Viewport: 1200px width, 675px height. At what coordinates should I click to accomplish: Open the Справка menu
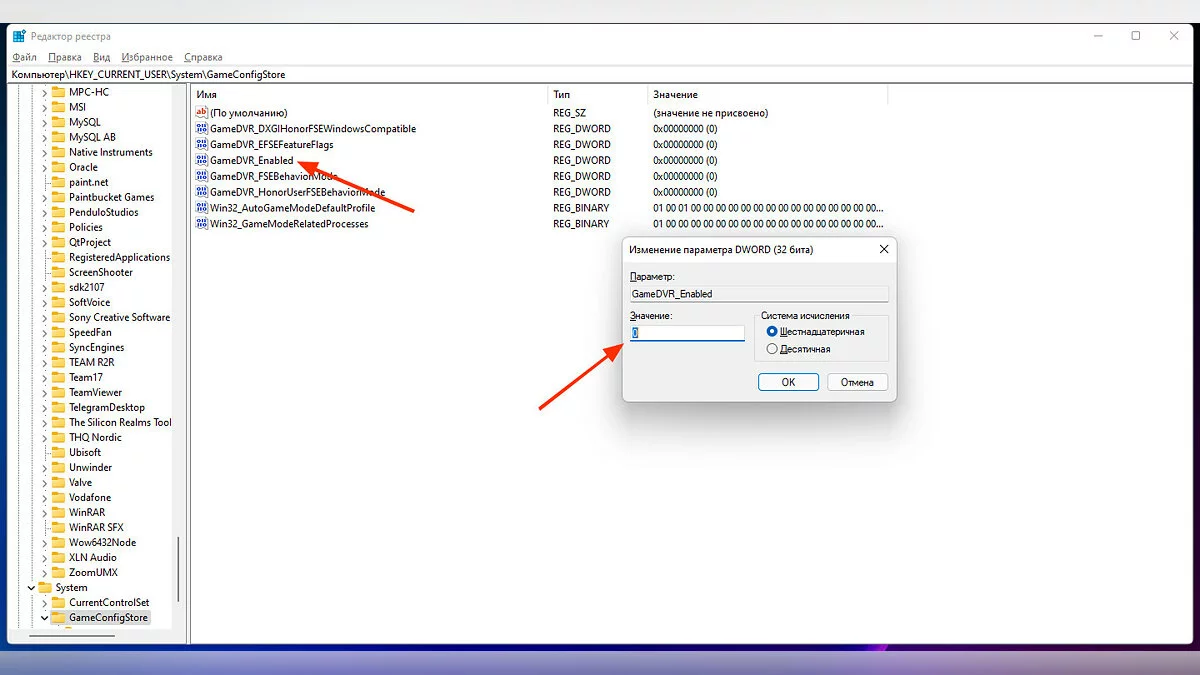pos(203,57)
